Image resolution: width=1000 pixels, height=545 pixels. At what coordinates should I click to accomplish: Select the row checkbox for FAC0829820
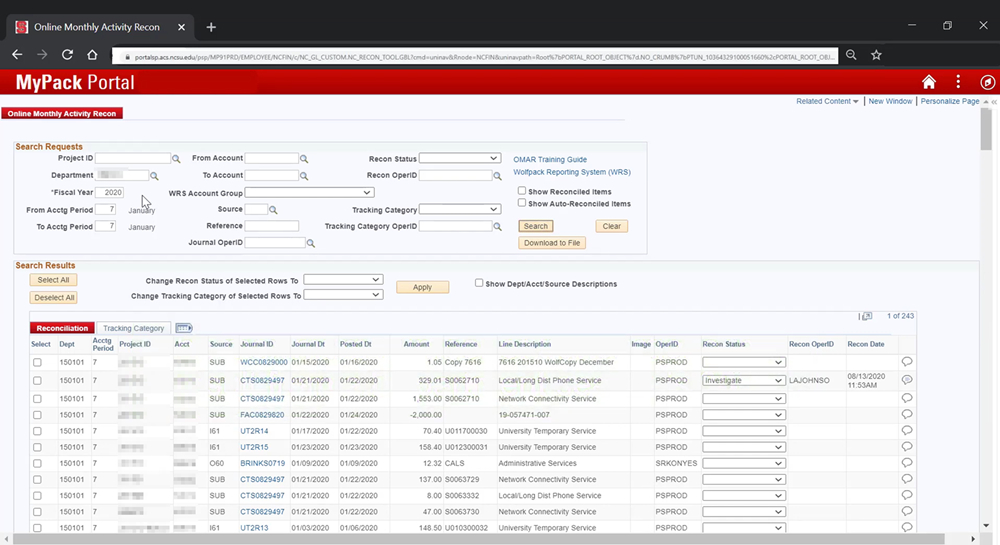37,415
